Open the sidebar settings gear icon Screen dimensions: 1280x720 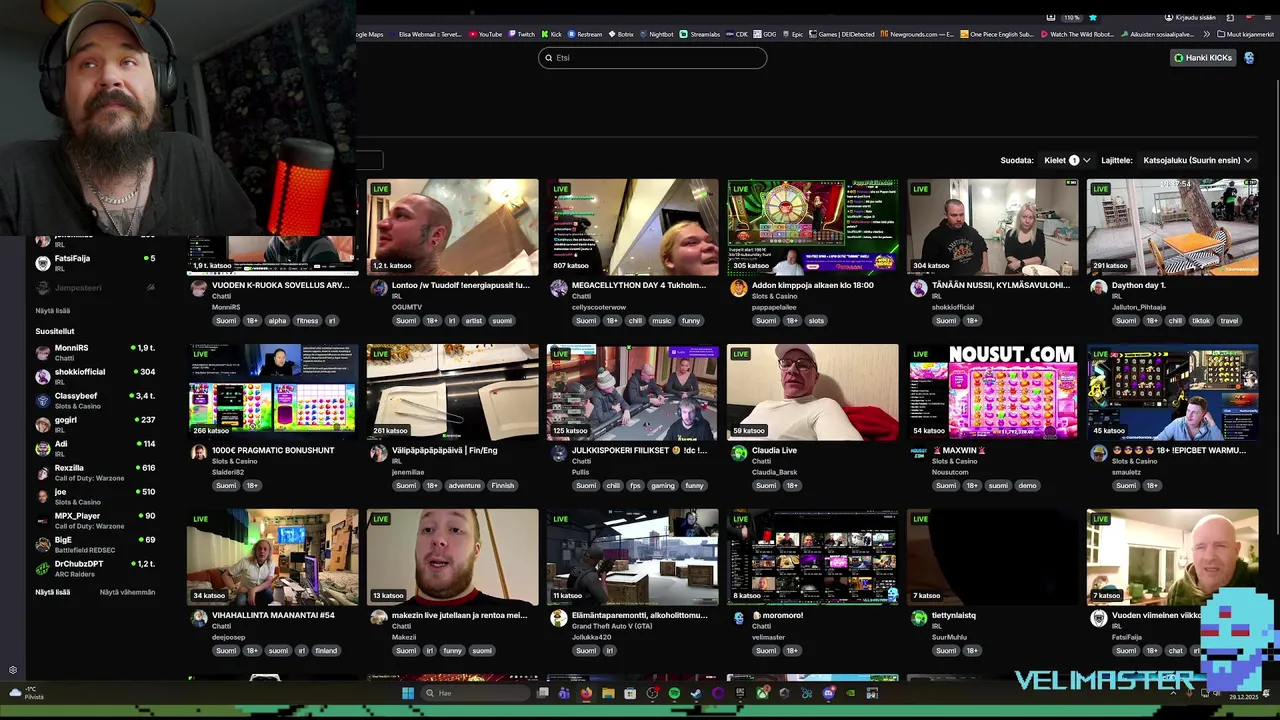[x=13, y=670]
